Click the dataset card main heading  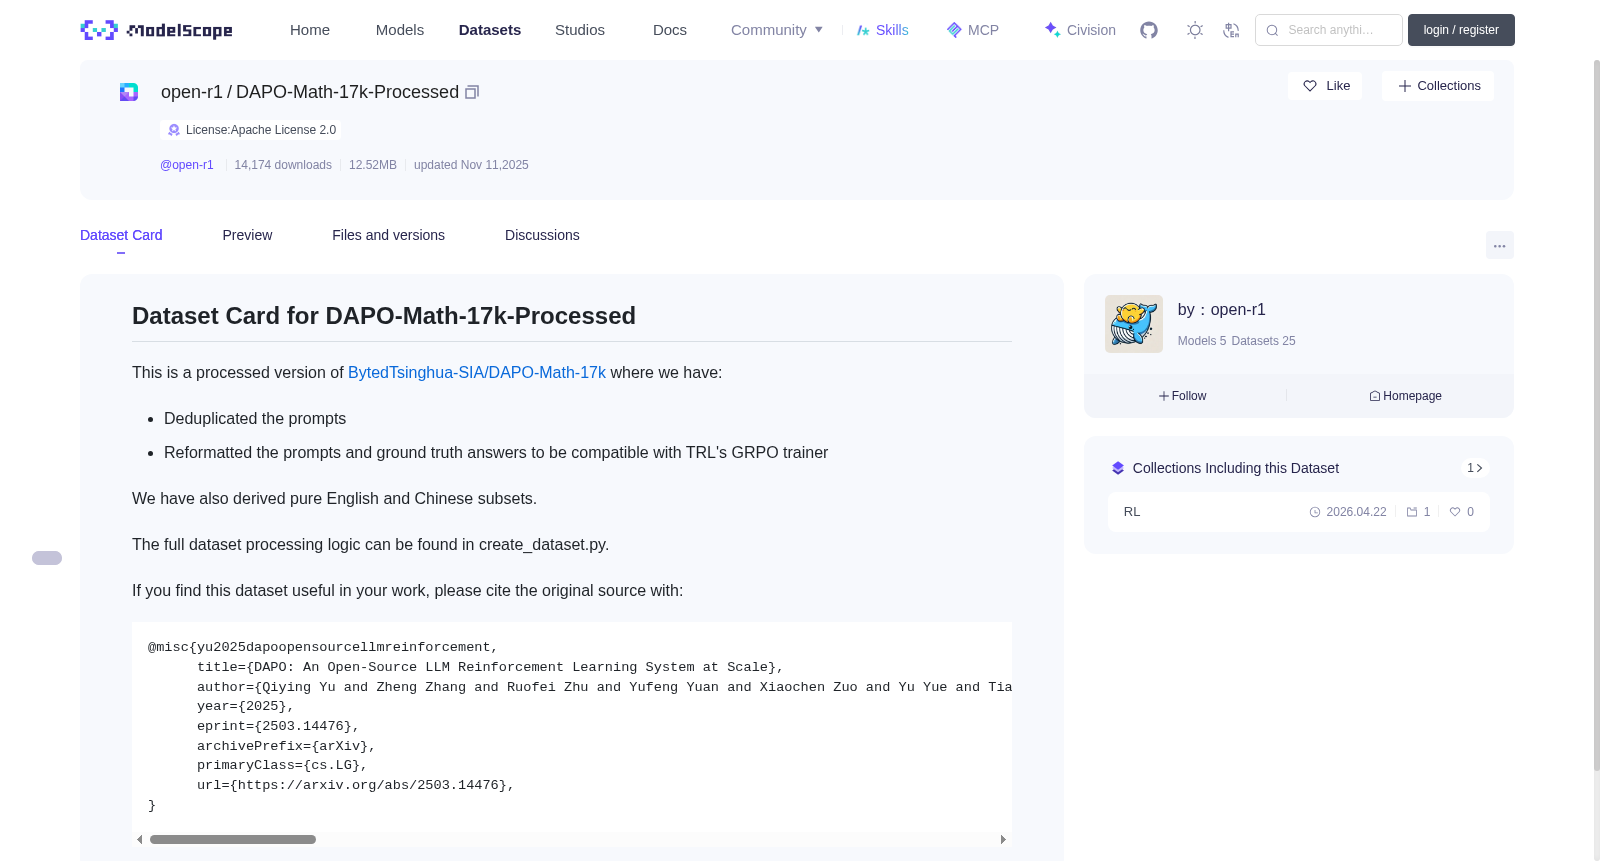coord(384,316)
